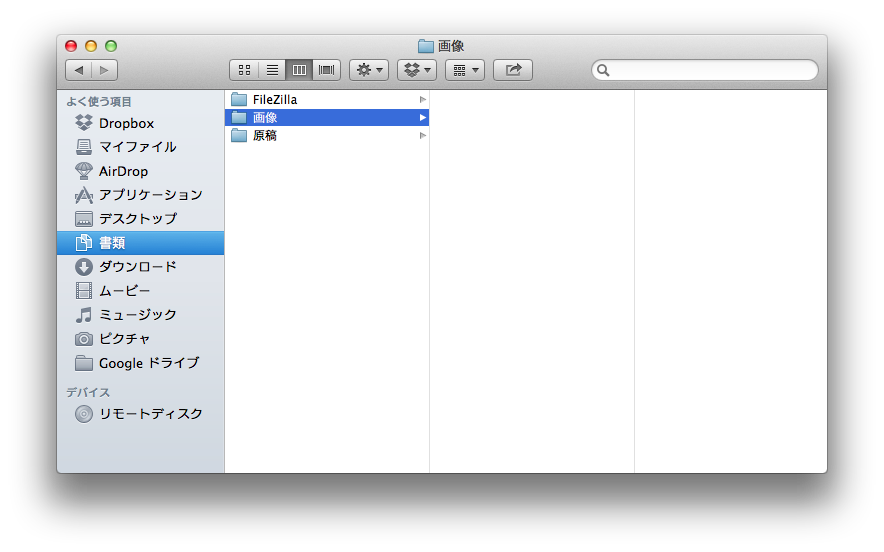Switch to Cover Flow view
The width and height of the screenshot is (884, 552).
327,70
